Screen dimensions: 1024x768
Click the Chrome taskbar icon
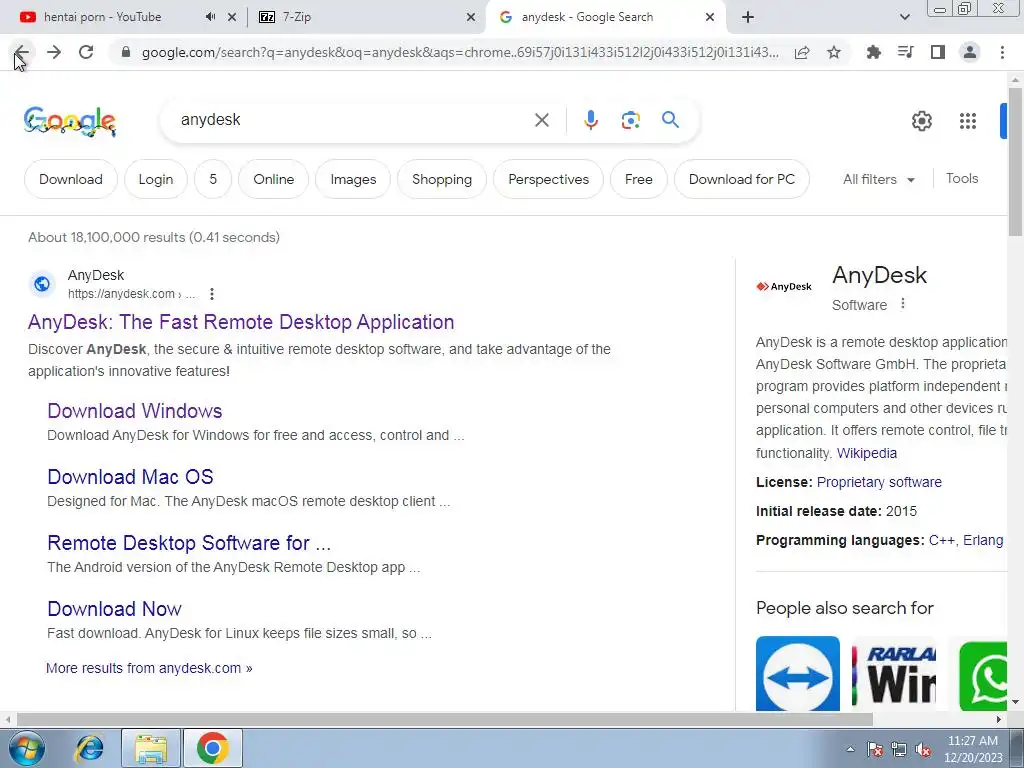click(212, 748)
